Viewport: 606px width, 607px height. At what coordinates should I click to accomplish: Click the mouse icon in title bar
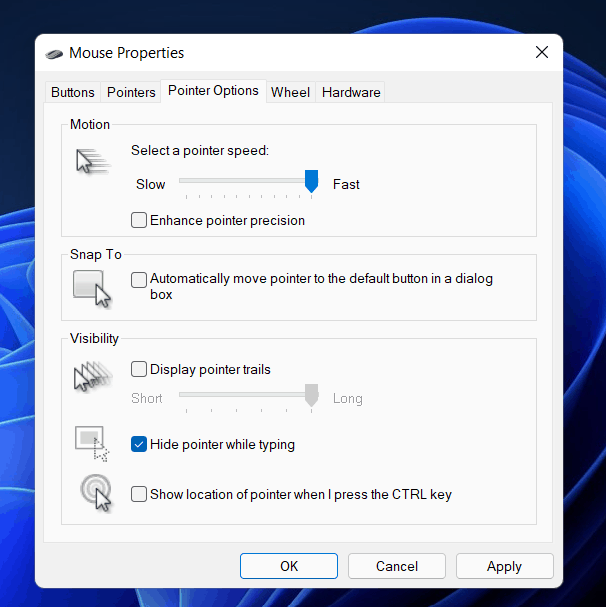pos(55,53)
